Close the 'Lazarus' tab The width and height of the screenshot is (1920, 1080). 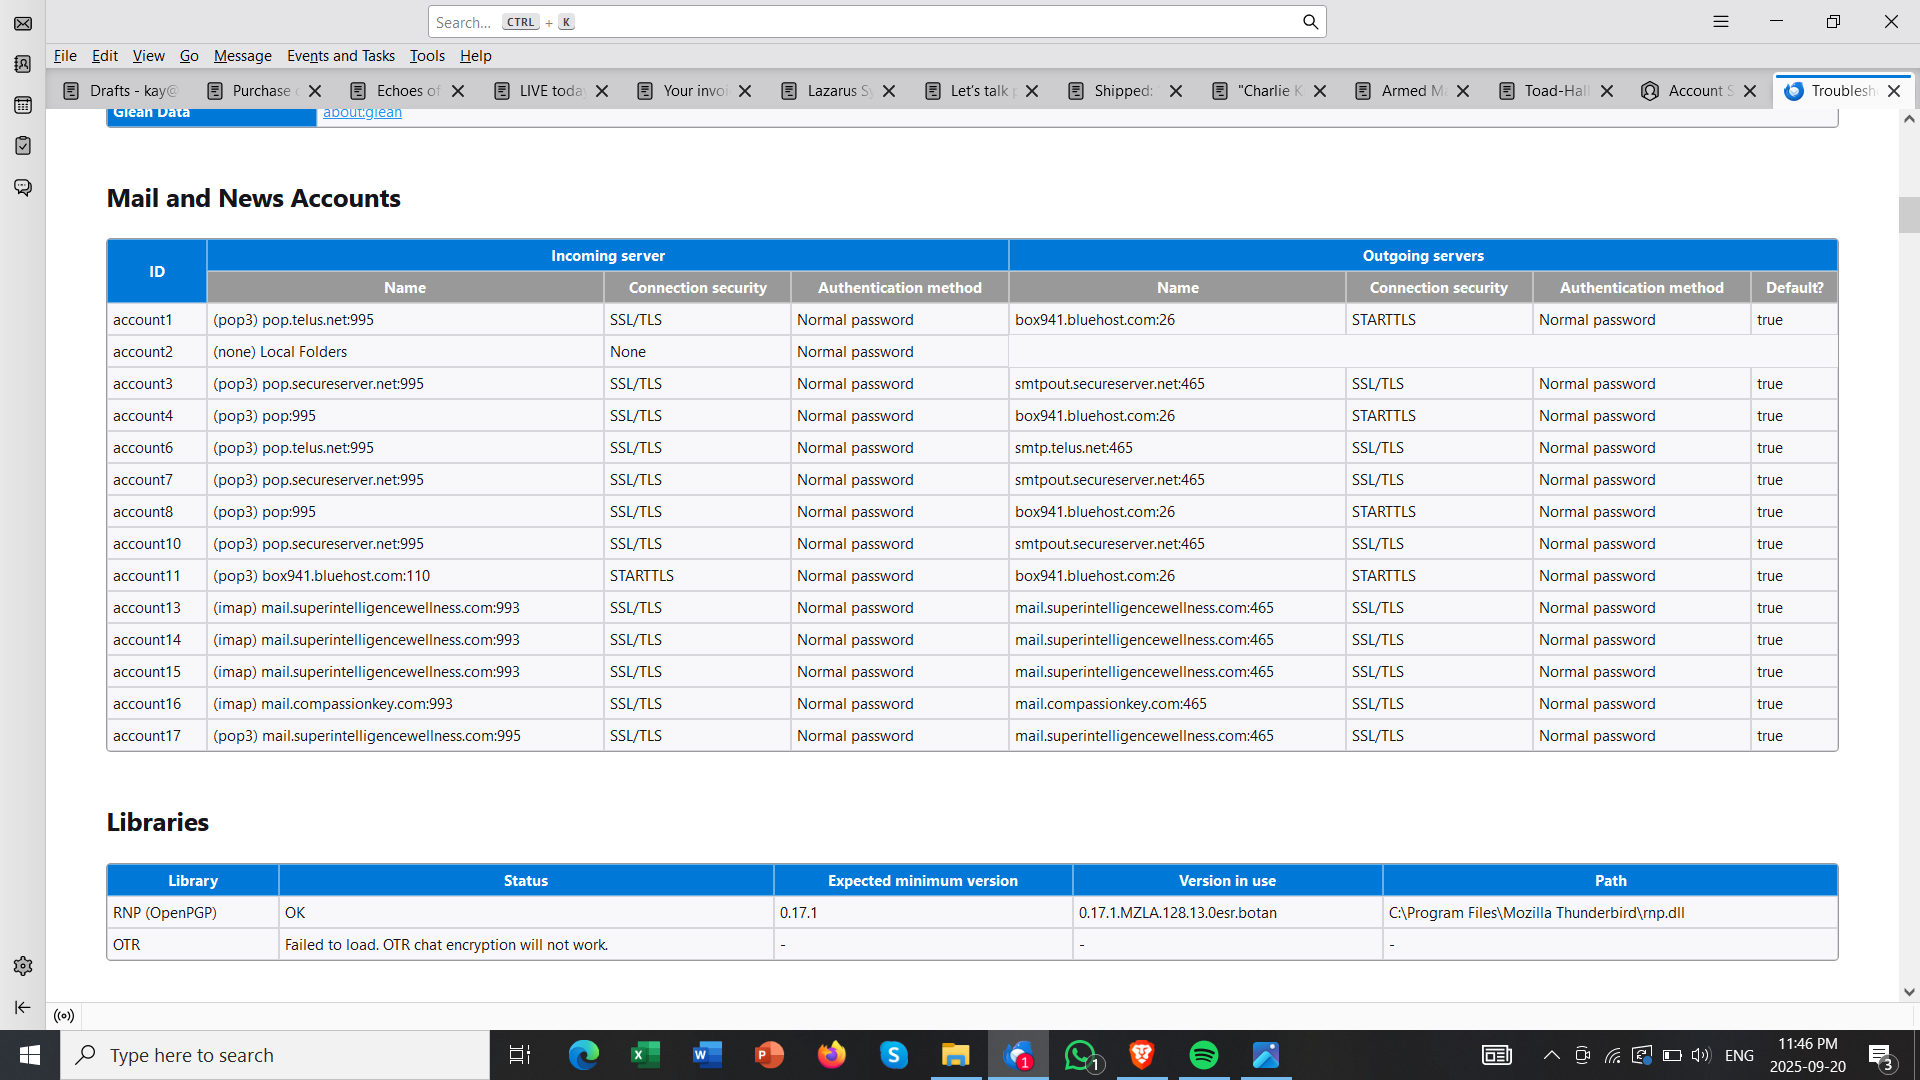[889, 91]
